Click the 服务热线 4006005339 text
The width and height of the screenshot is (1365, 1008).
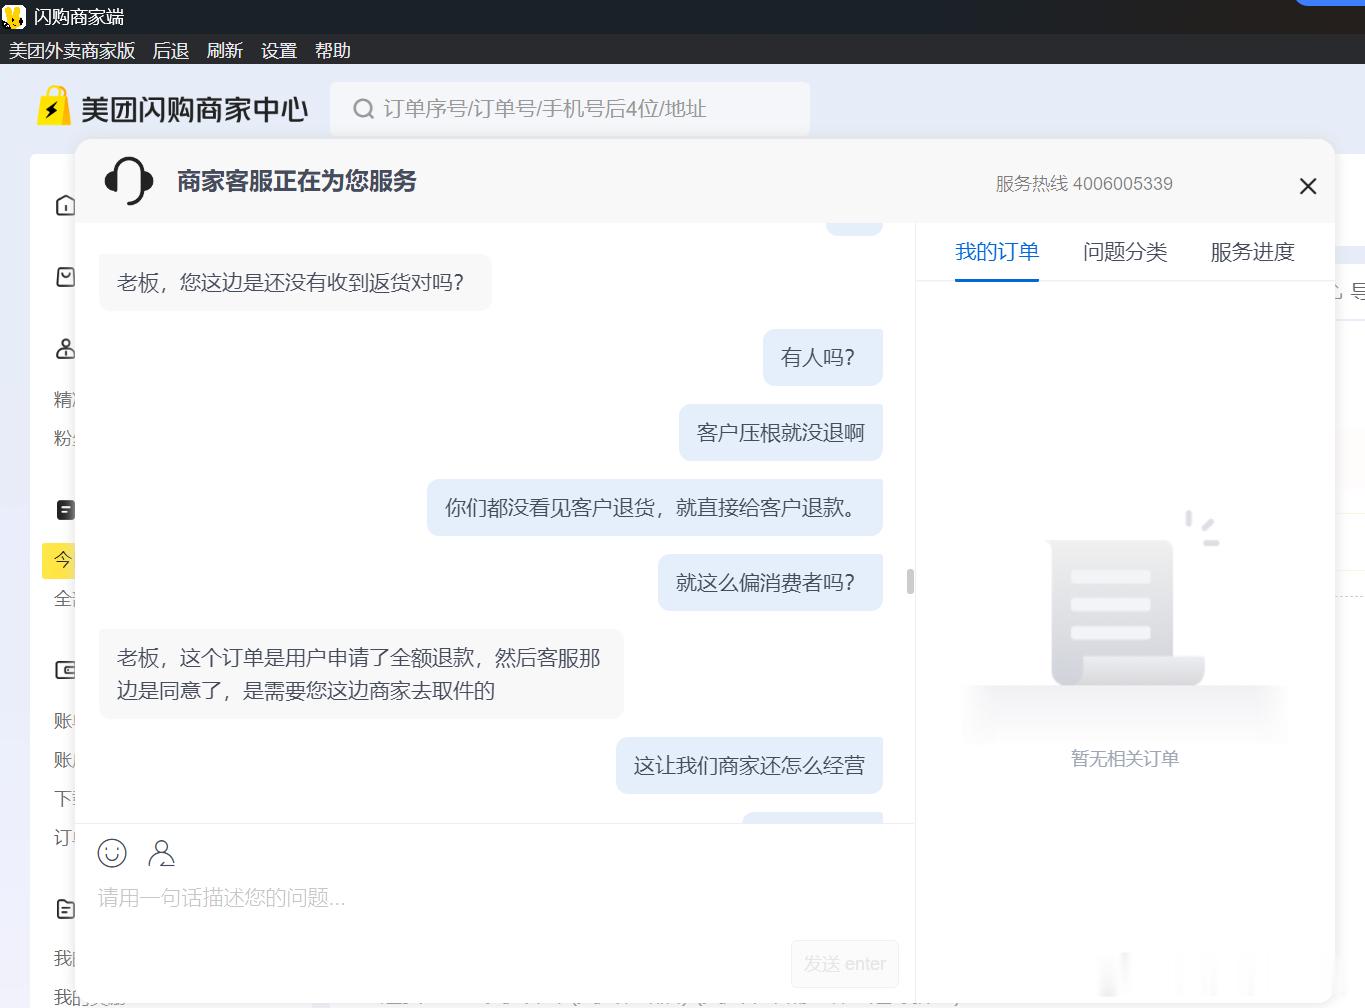[1084, 184]
